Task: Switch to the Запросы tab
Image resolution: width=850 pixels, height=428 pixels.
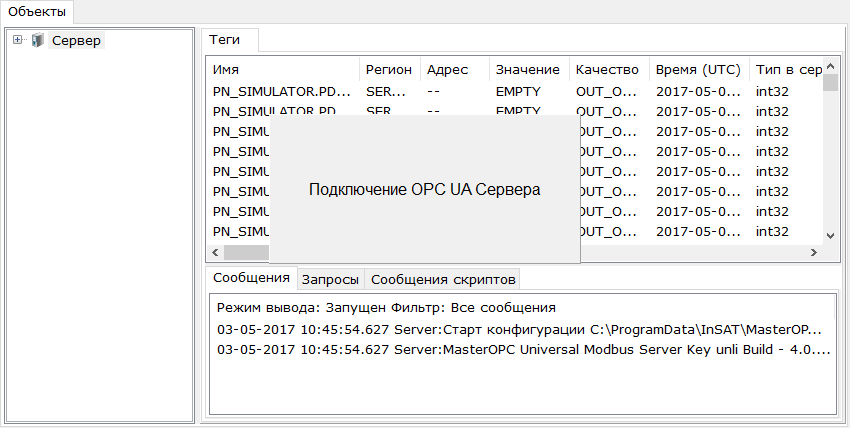Action: [330, 280]
